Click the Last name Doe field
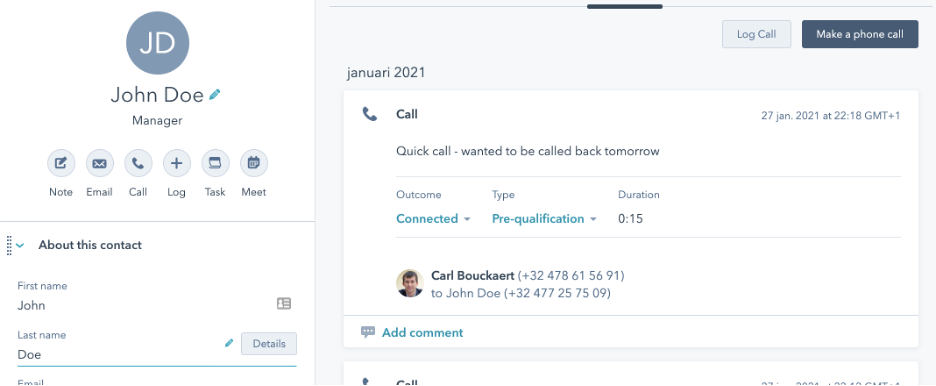 (x=156, y=354)
